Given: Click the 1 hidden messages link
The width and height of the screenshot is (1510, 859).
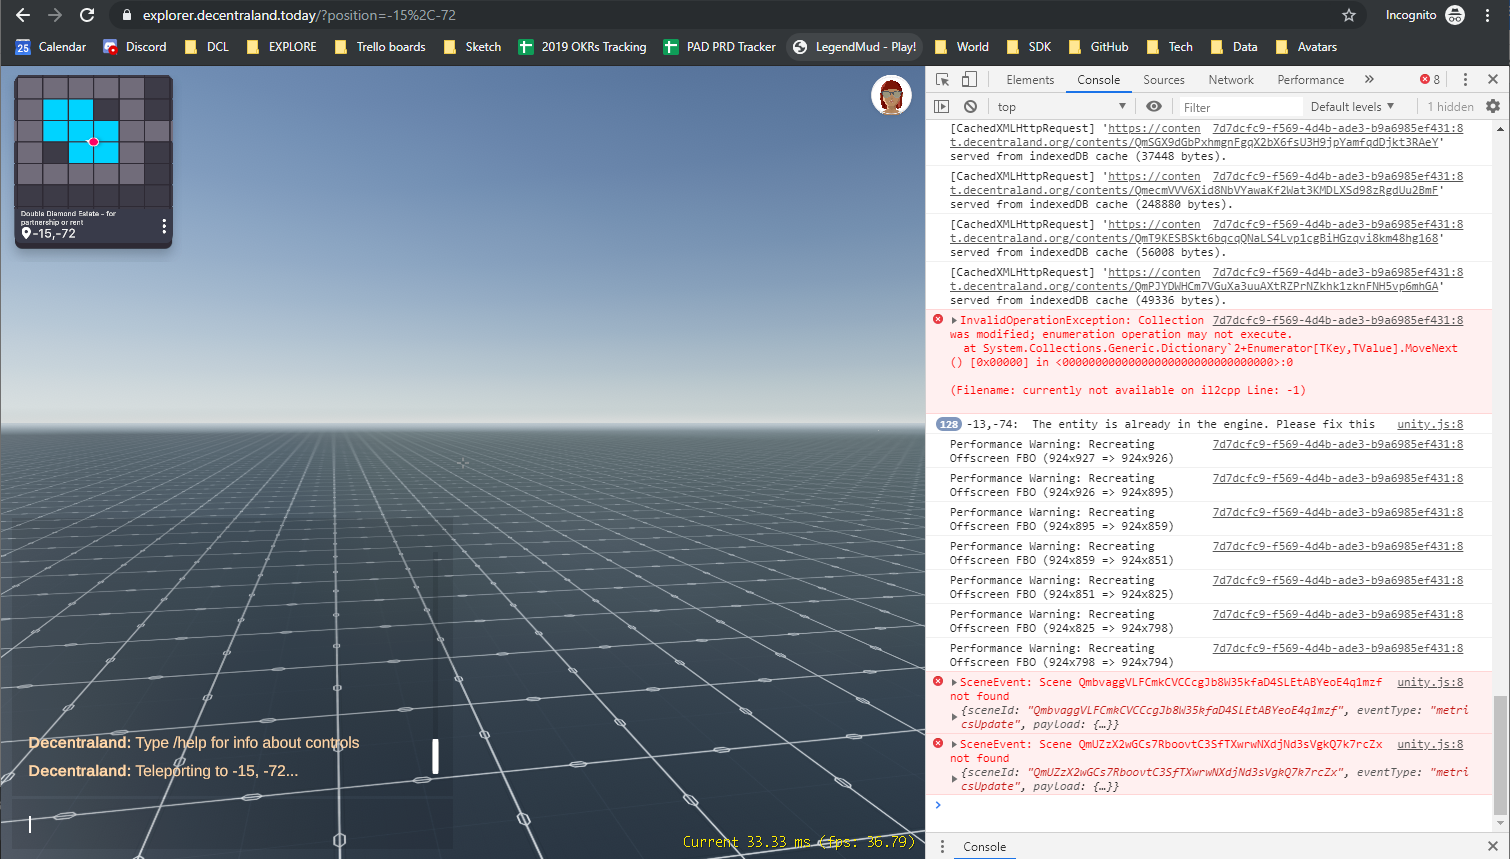Looking at the screenshot, I should coord(1450,106).
